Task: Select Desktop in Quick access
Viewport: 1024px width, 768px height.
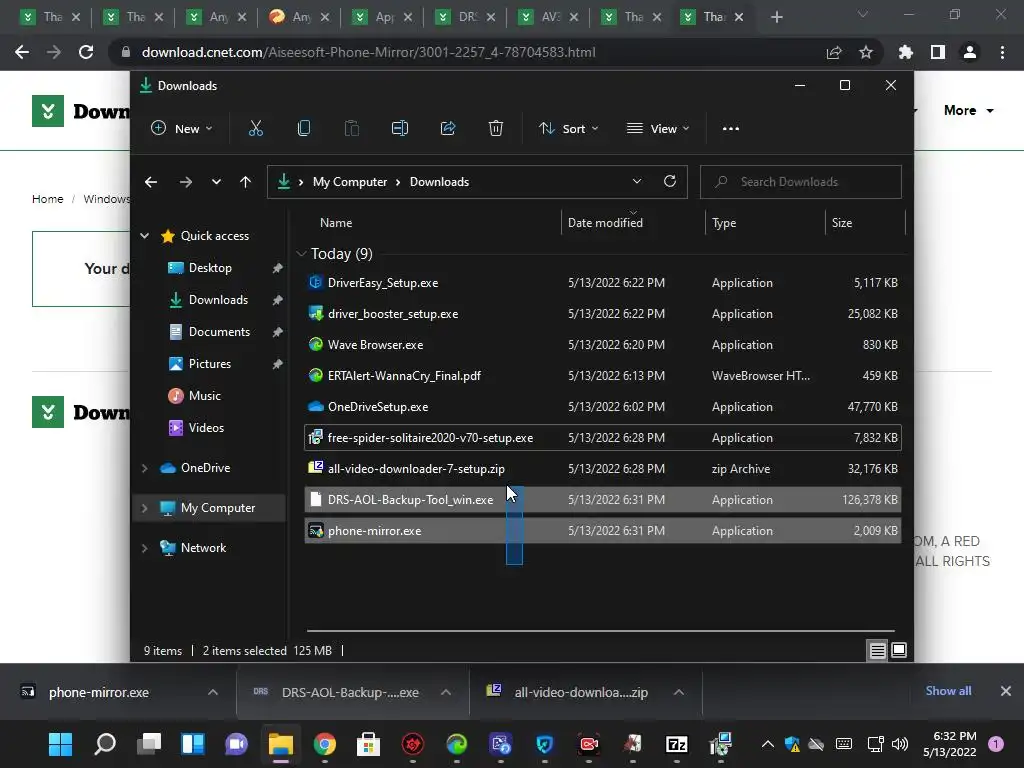Action: coord(210,268)
